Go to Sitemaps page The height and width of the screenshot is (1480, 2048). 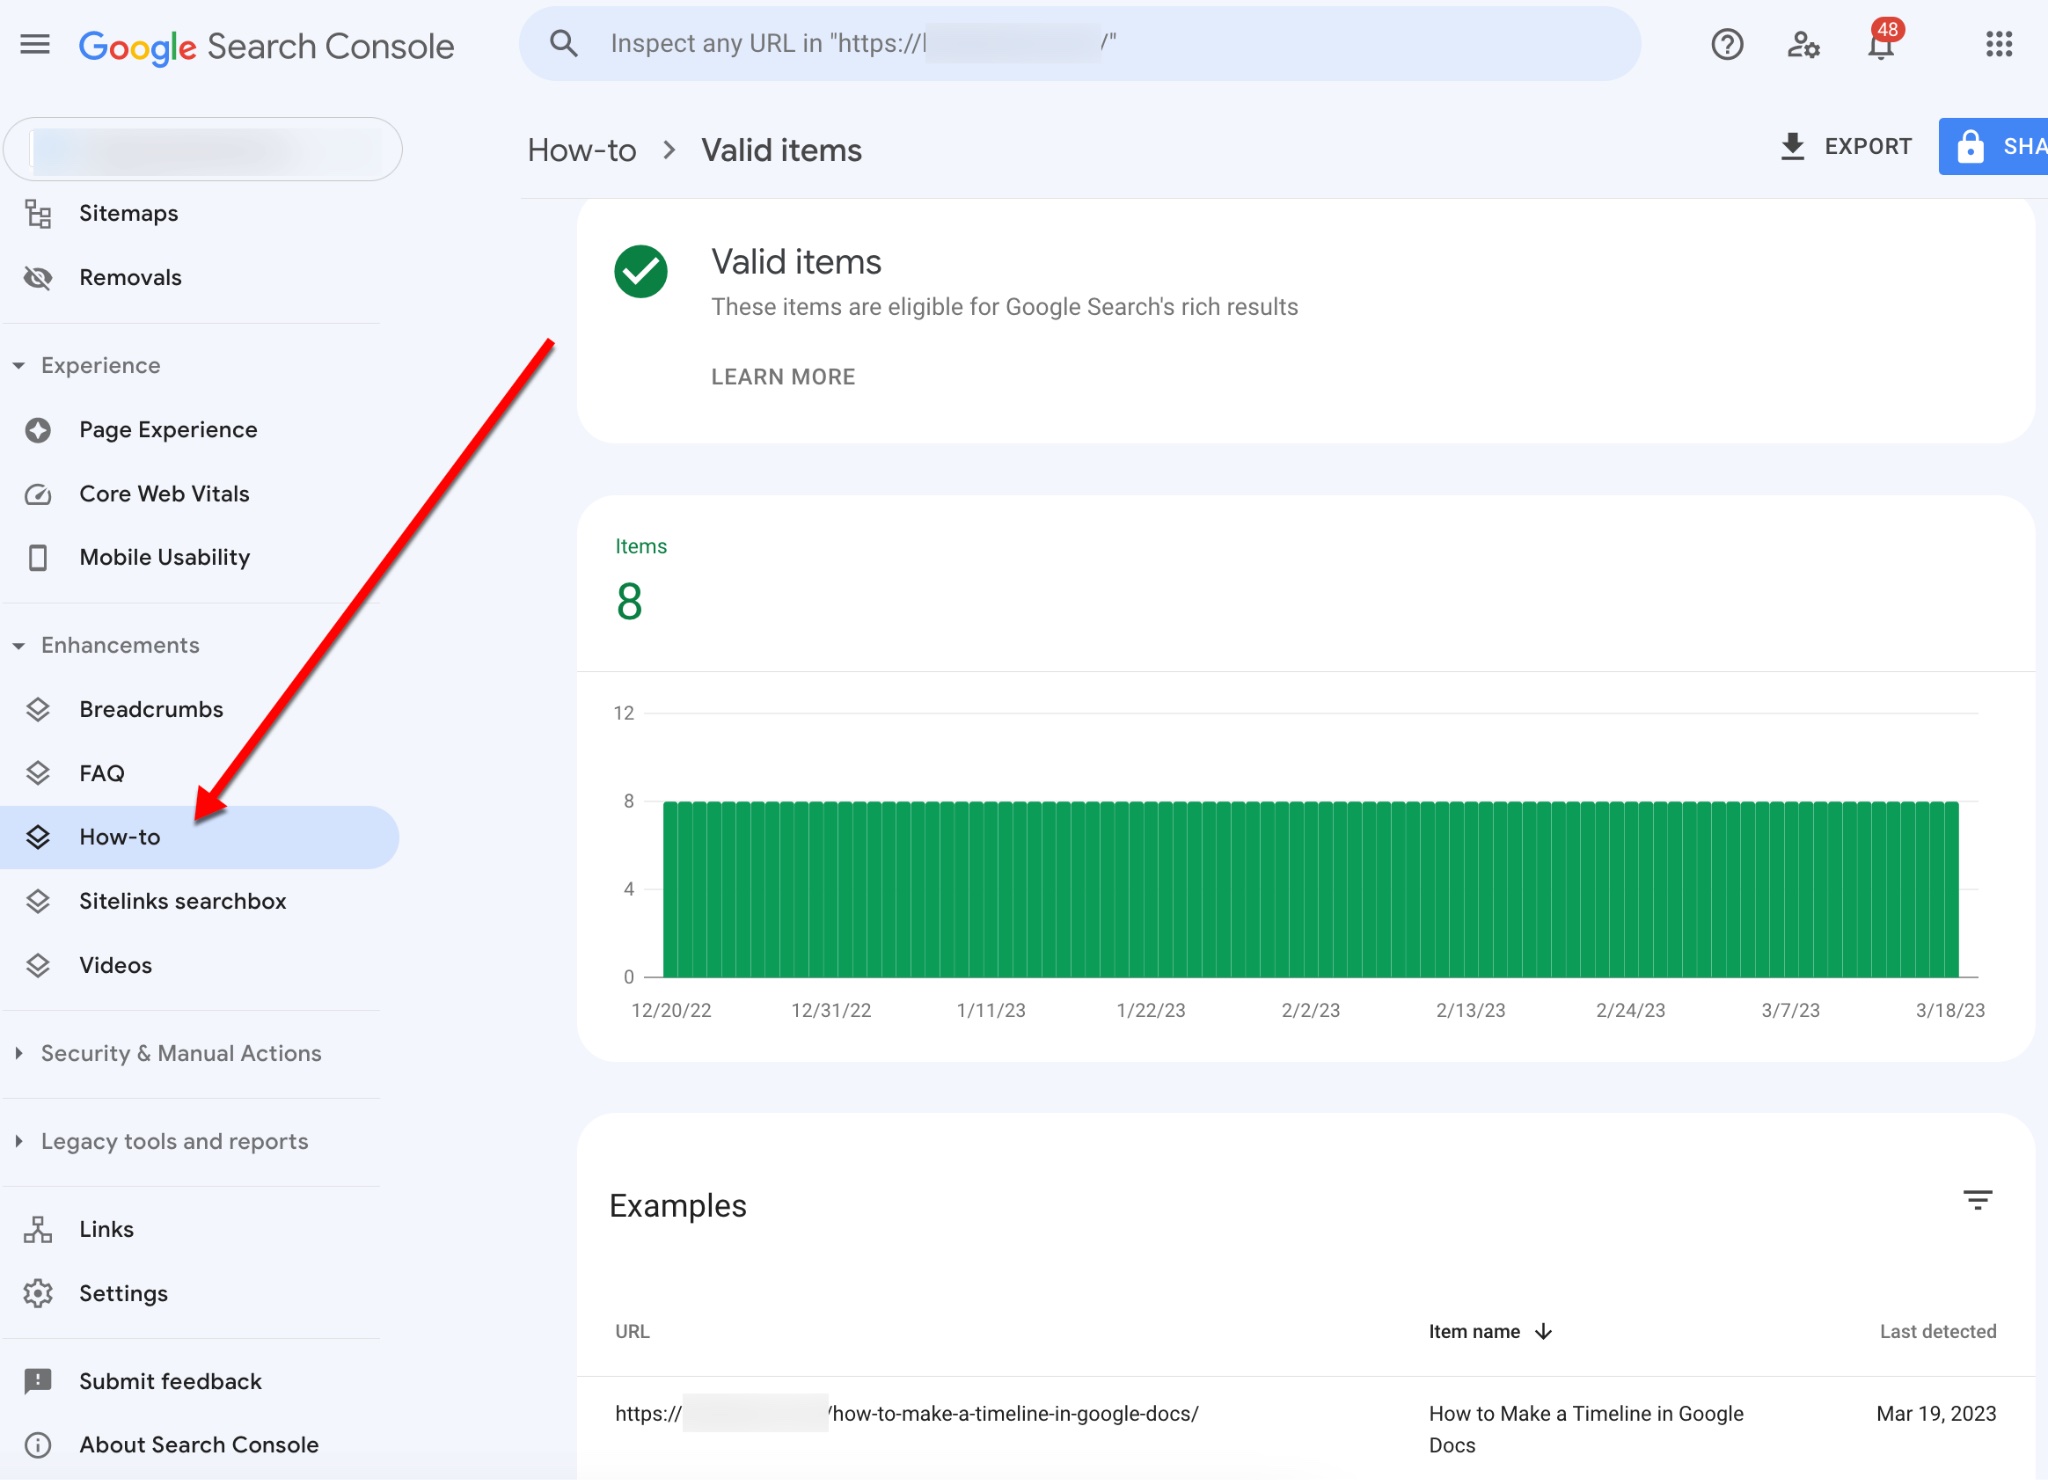[128, 213]
